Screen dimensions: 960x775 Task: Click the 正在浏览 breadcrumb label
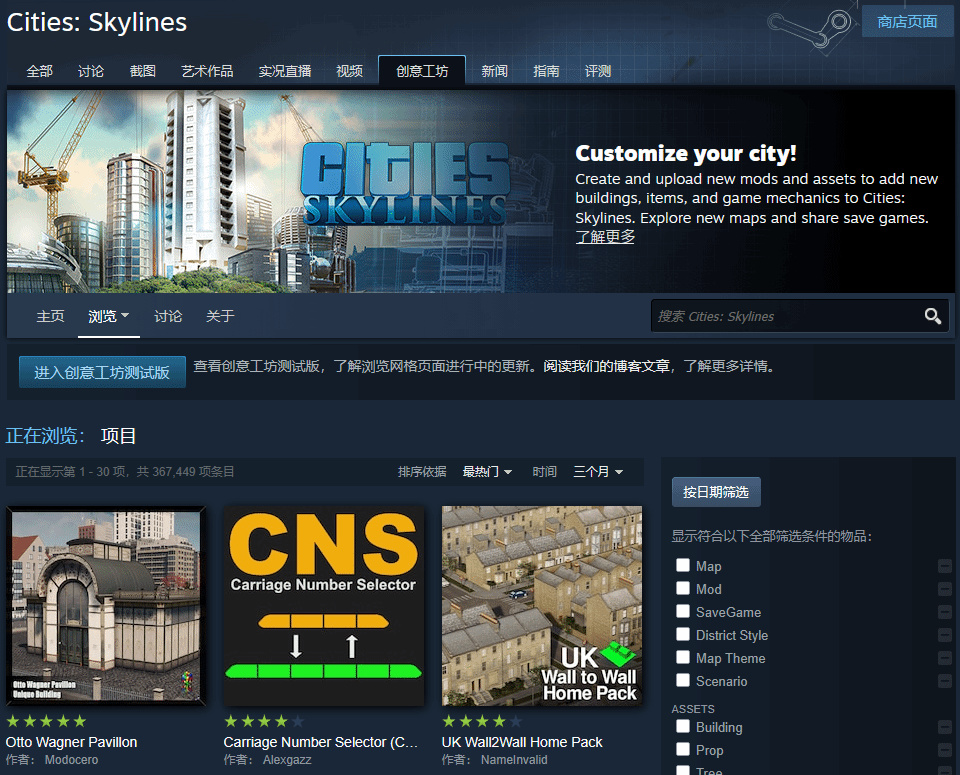click(45, 436)
